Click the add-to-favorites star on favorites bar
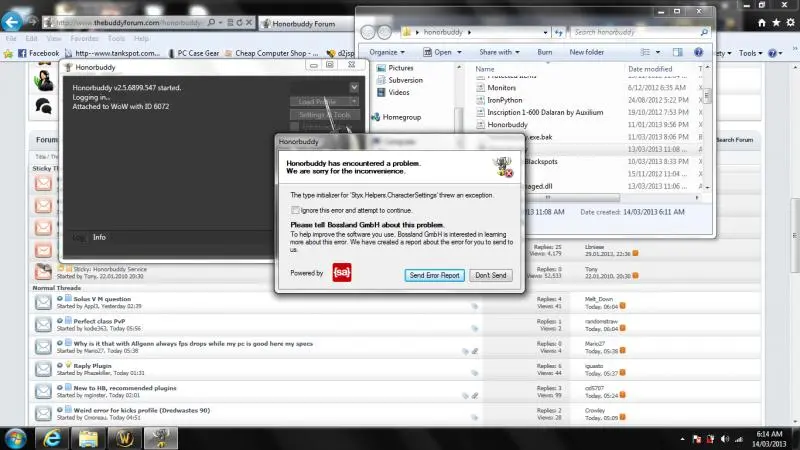The width and height of the screenshot is (800, 450). tap(8, 53)
